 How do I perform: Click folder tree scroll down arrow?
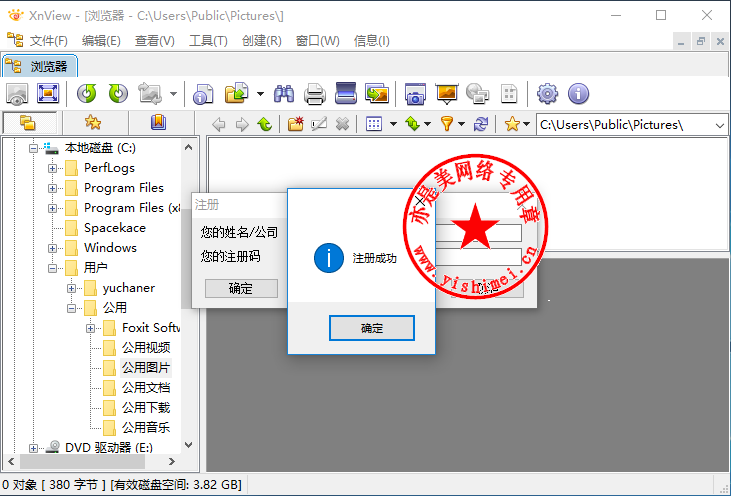pos(188,445)
